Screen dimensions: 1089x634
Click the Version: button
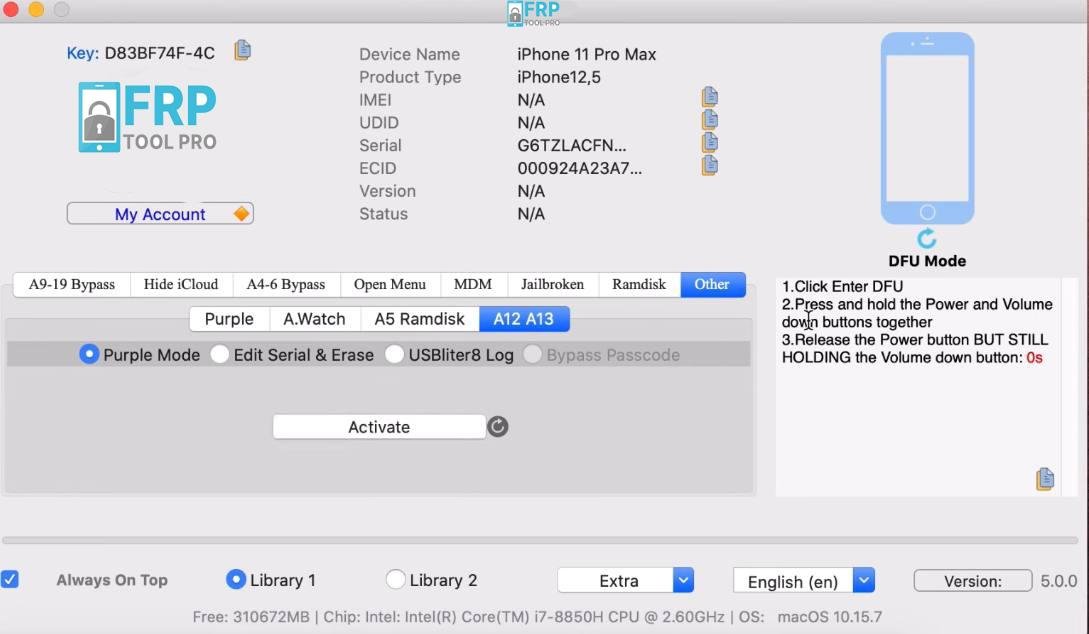[973, 581]
